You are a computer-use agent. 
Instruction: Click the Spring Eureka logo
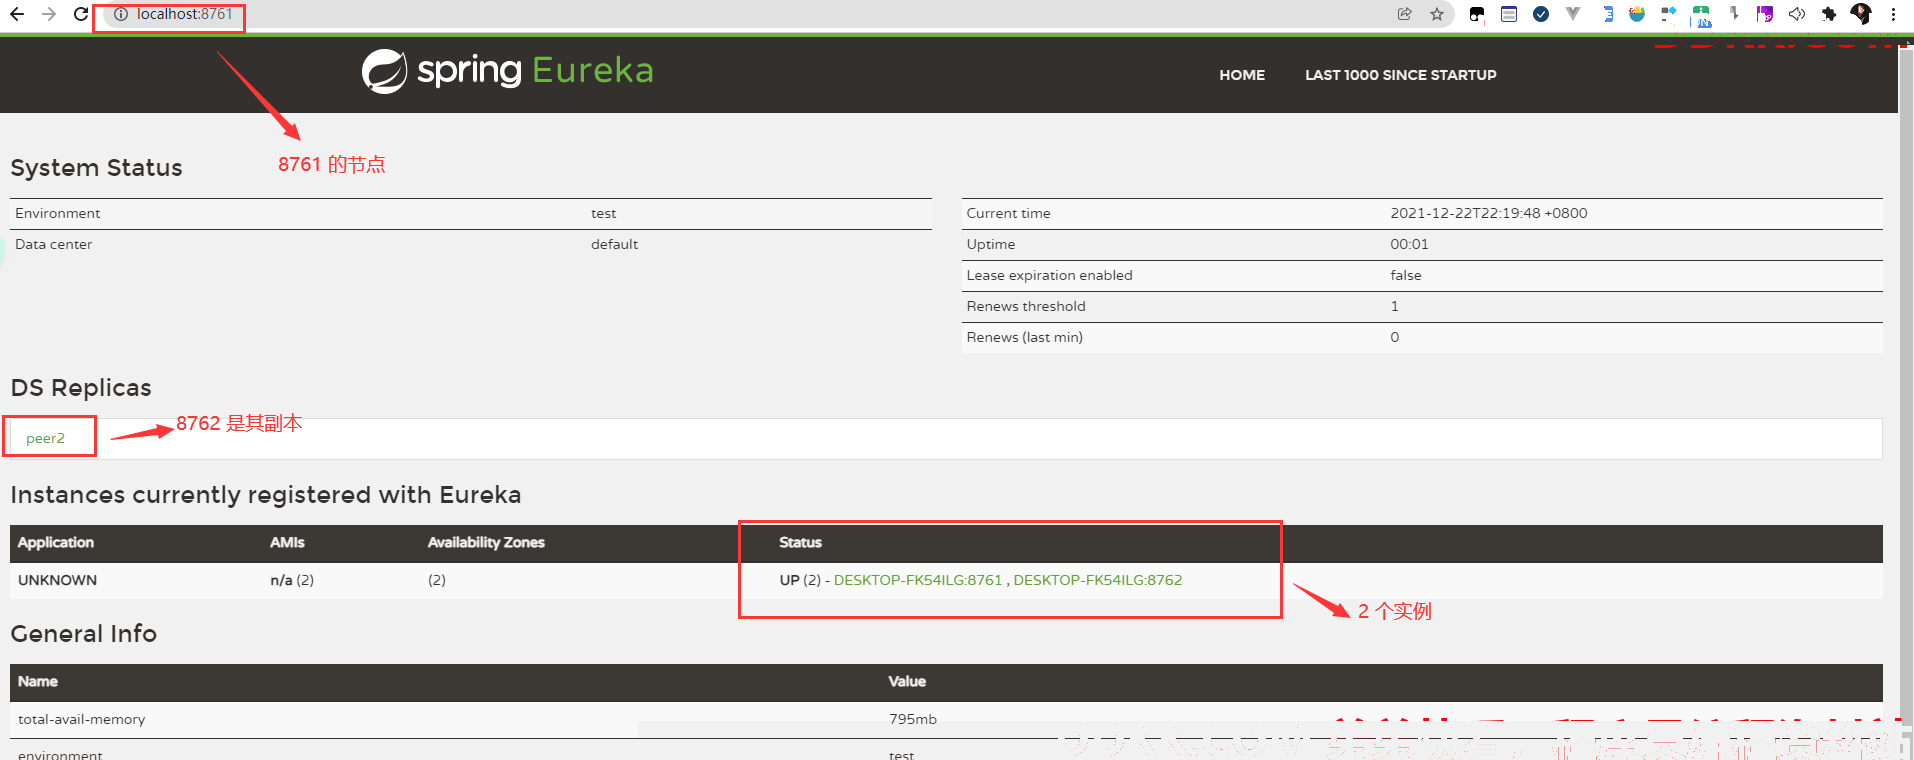507,71
